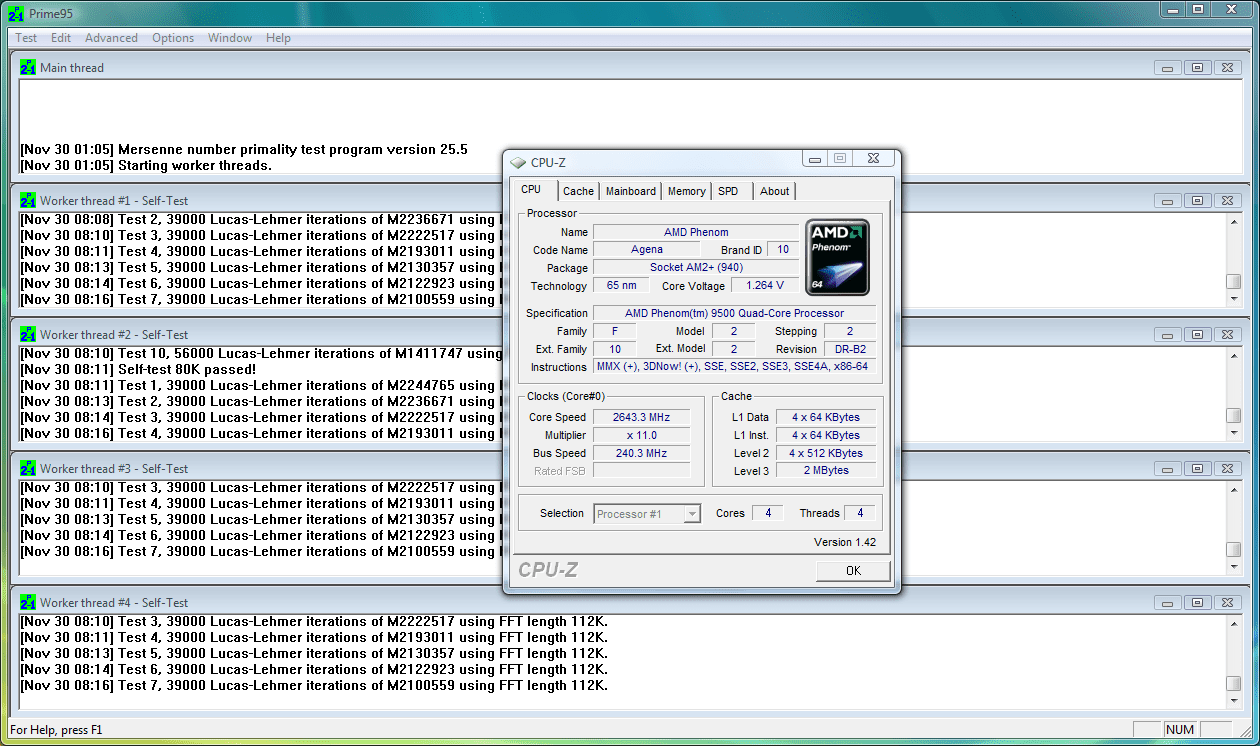Viewport: 1260px width, 746px height.
Task: Click the Code Name field Agena
Action: 646,250
